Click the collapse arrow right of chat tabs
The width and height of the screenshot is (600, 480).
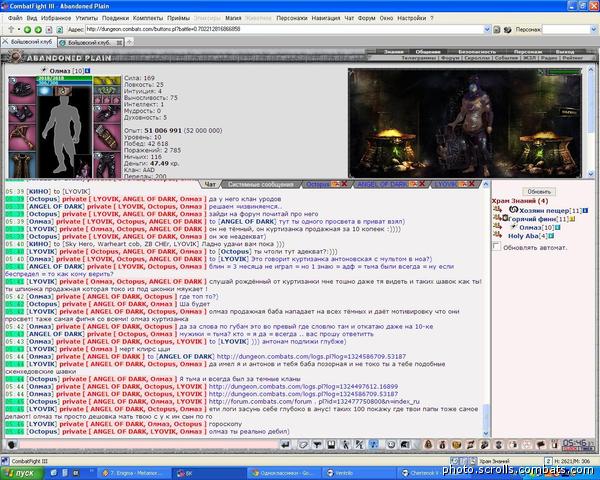pos(486,184)
